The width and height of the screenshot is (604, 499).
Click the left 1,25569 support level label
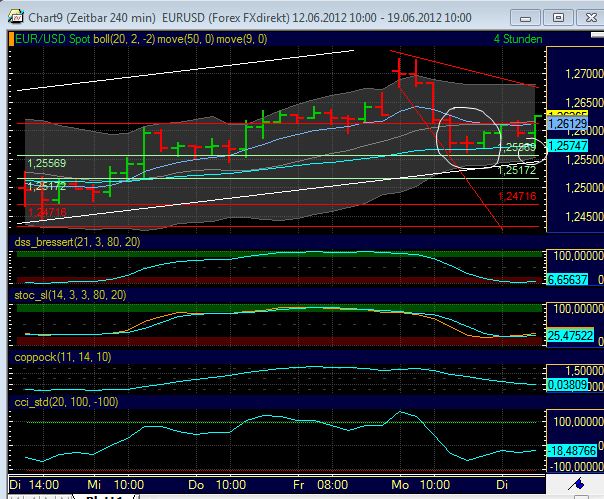47,163
